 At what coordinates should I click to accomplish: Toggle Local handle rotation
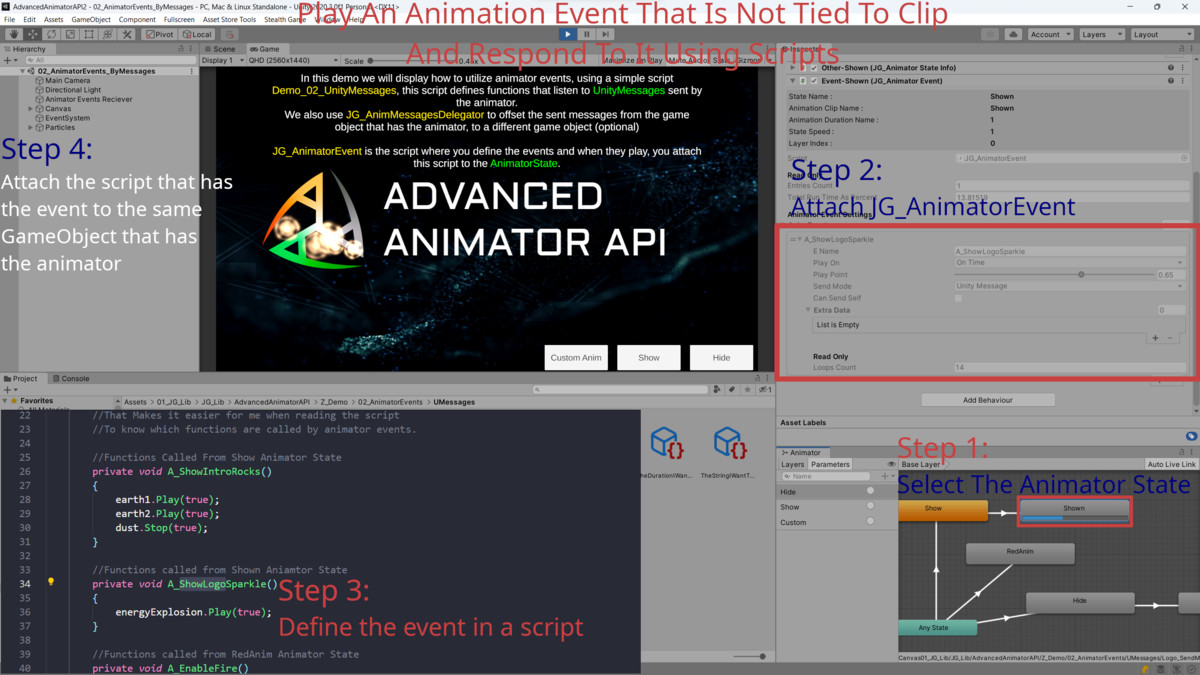coord(197,34)
